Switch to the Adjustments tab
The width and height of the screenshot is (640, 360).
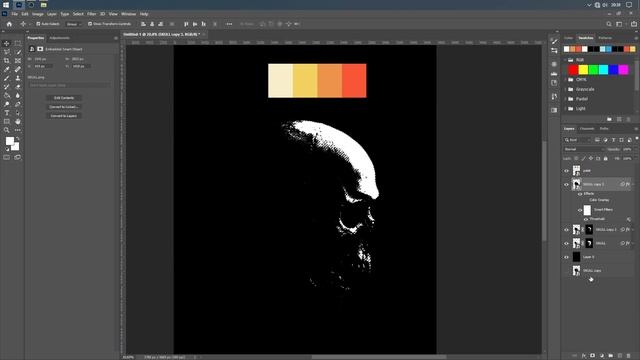(x=60, y=38)
